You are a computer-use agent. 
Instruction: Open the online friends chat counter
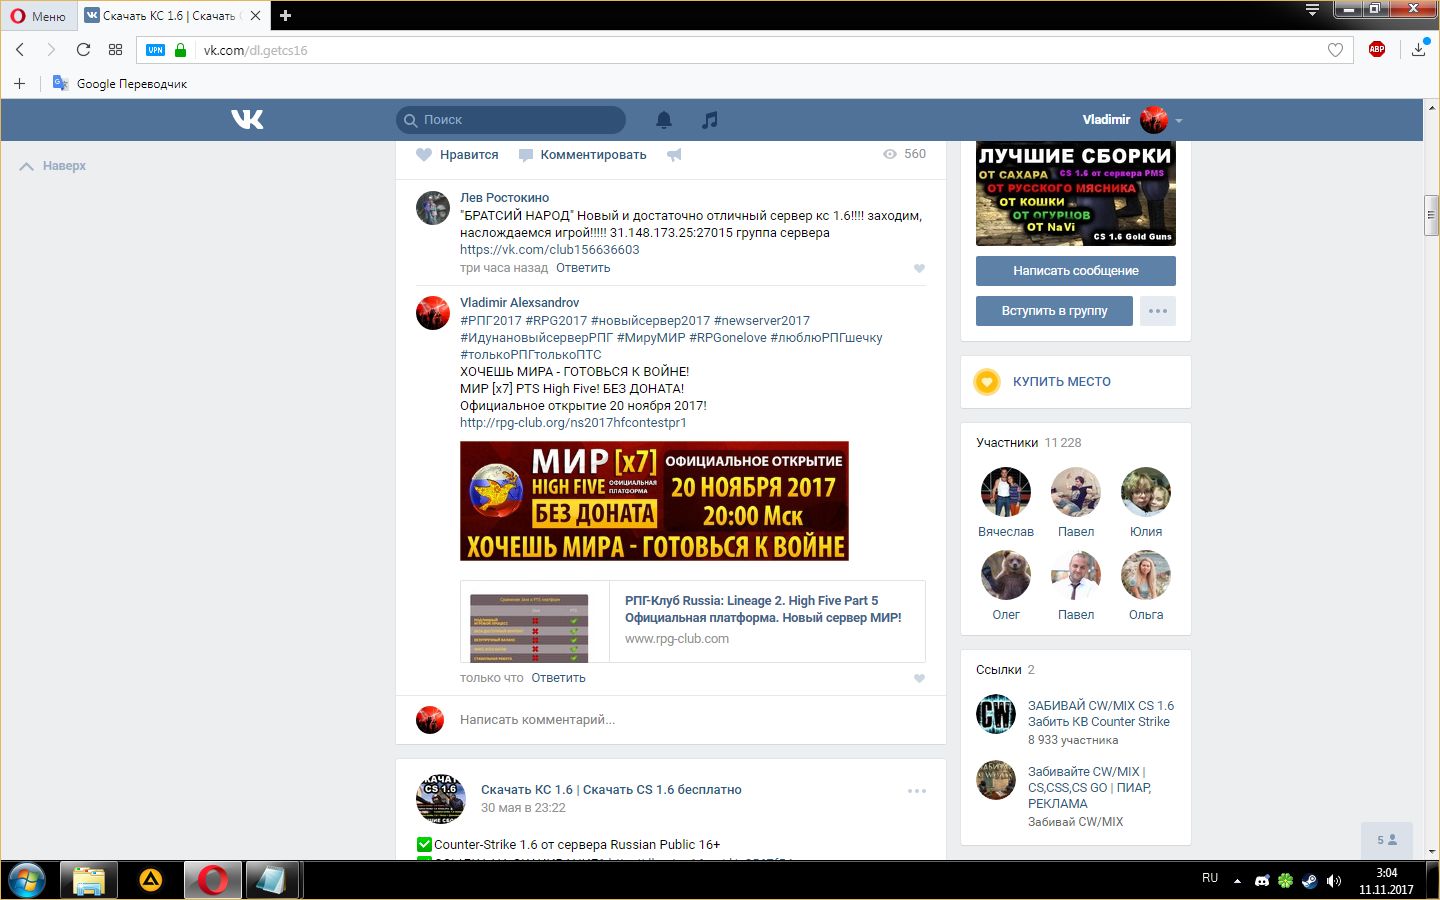[x=1387, y=840]
